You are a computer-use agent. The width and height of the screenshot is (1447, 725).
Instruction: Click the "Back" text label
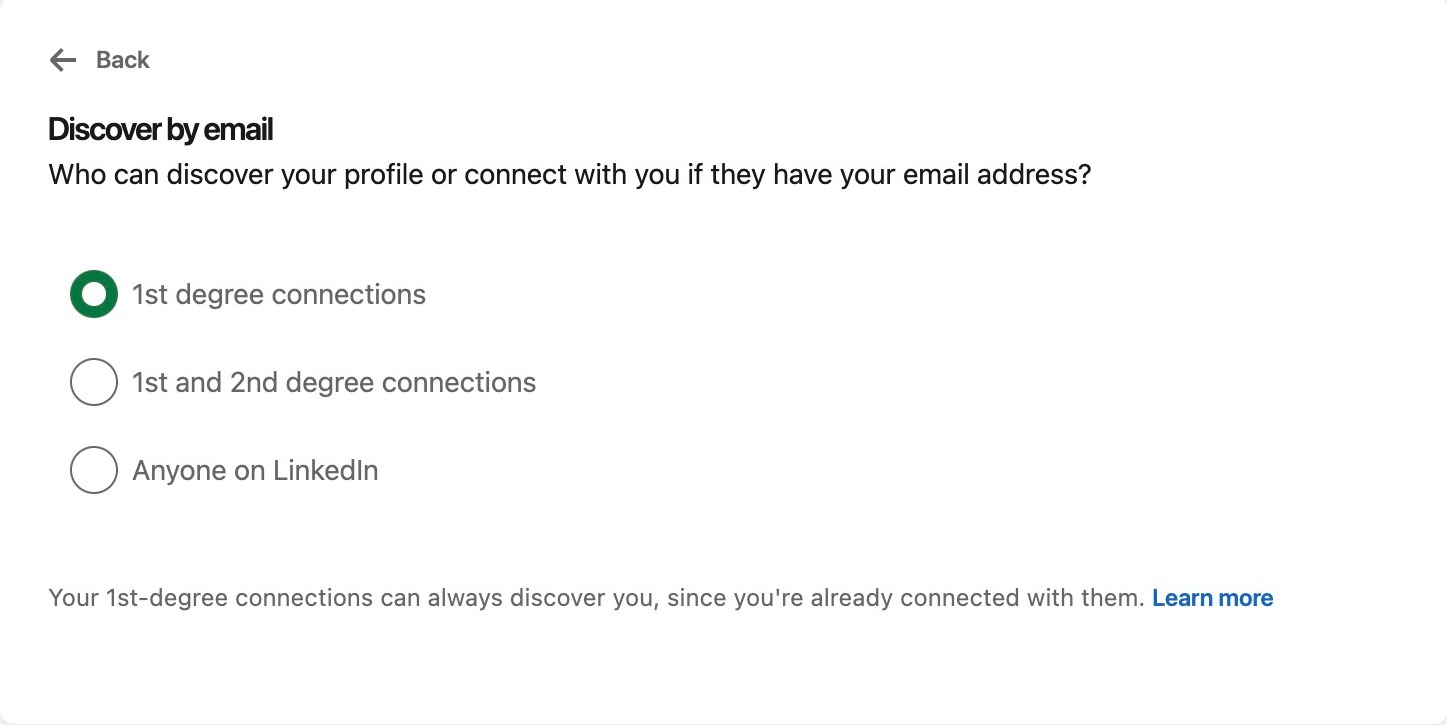pos(122,60)
